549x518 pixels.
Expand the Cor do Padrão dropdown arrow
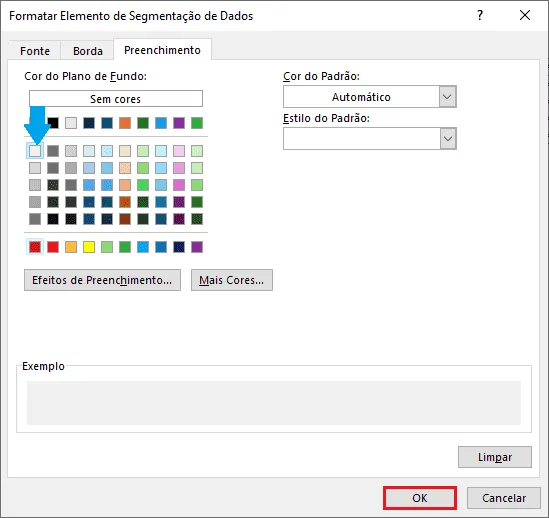[x=447, y=97]
